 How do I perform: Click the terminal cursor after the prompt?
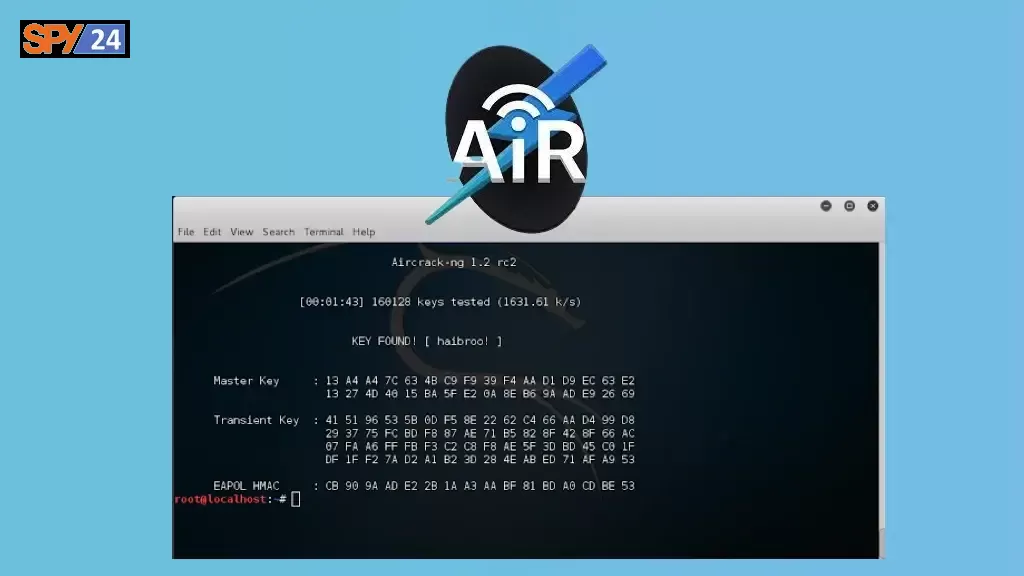pyautogui.click(x=296, y=500)
